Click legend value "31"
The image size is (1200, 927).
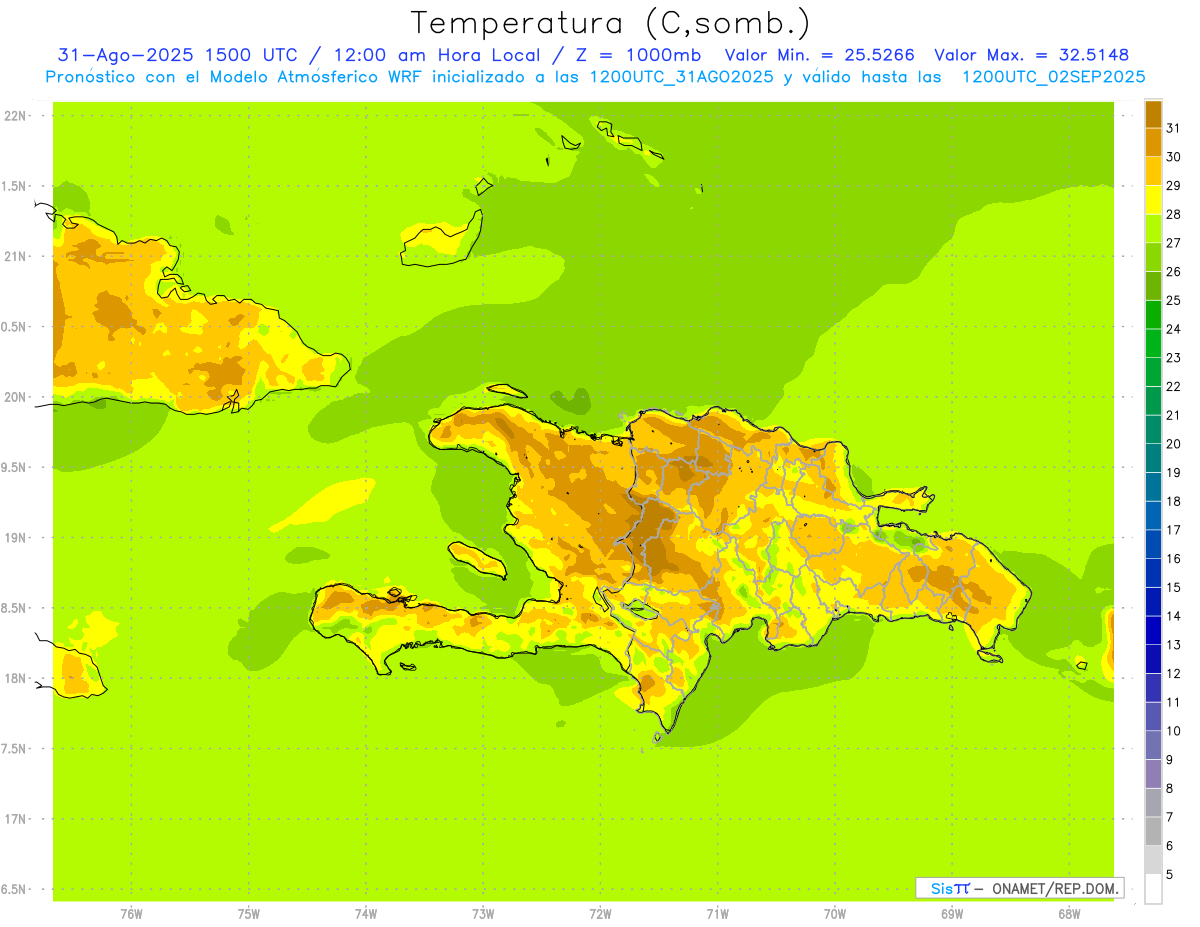1173,128
